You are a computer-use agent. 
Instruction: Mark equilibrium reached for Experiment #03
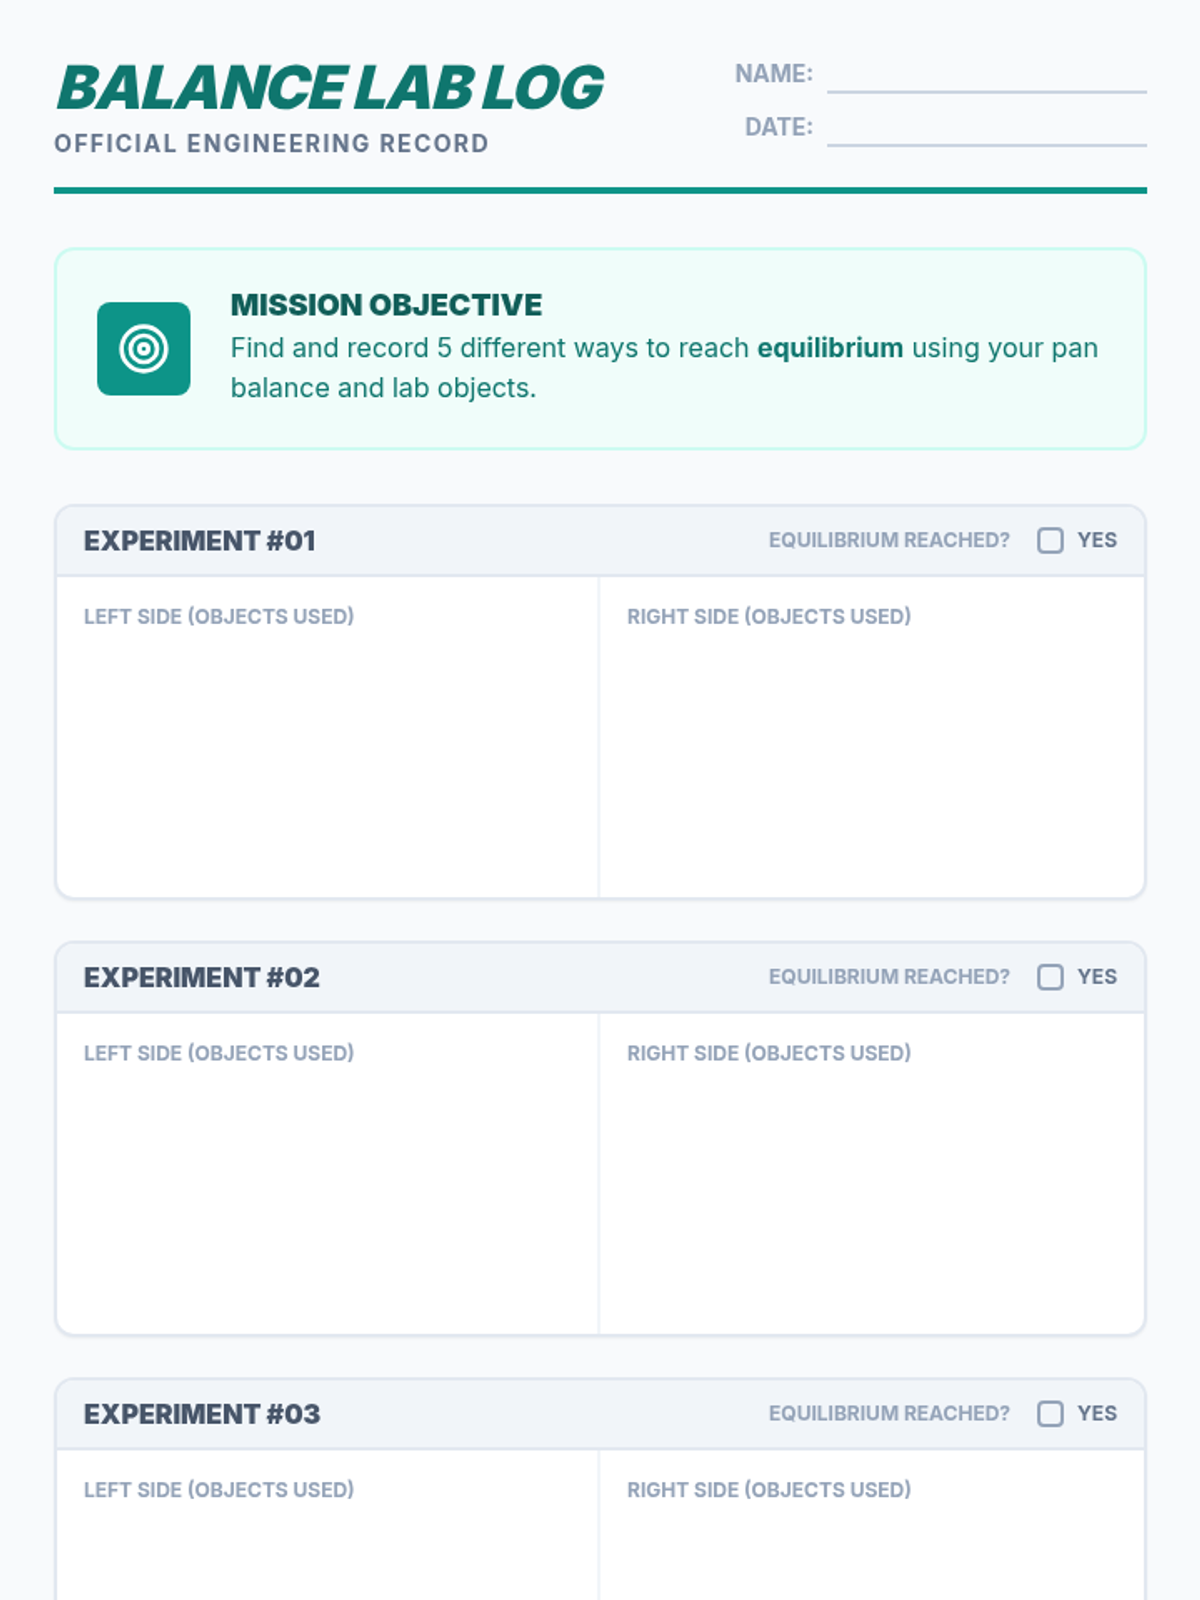pyautogui.click(x=1050, y=1414)
